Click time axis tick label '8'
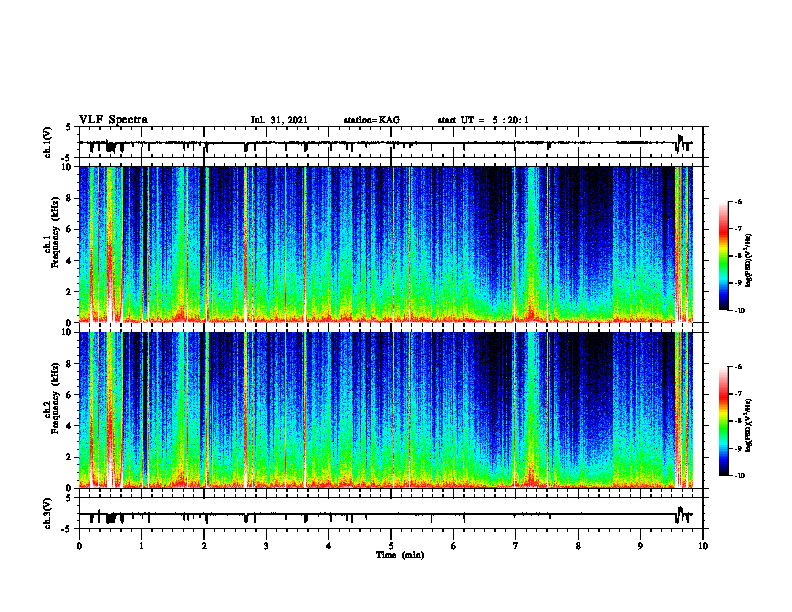Image resolution: width=792 pixels, height=612 pixels. [578, 546]
